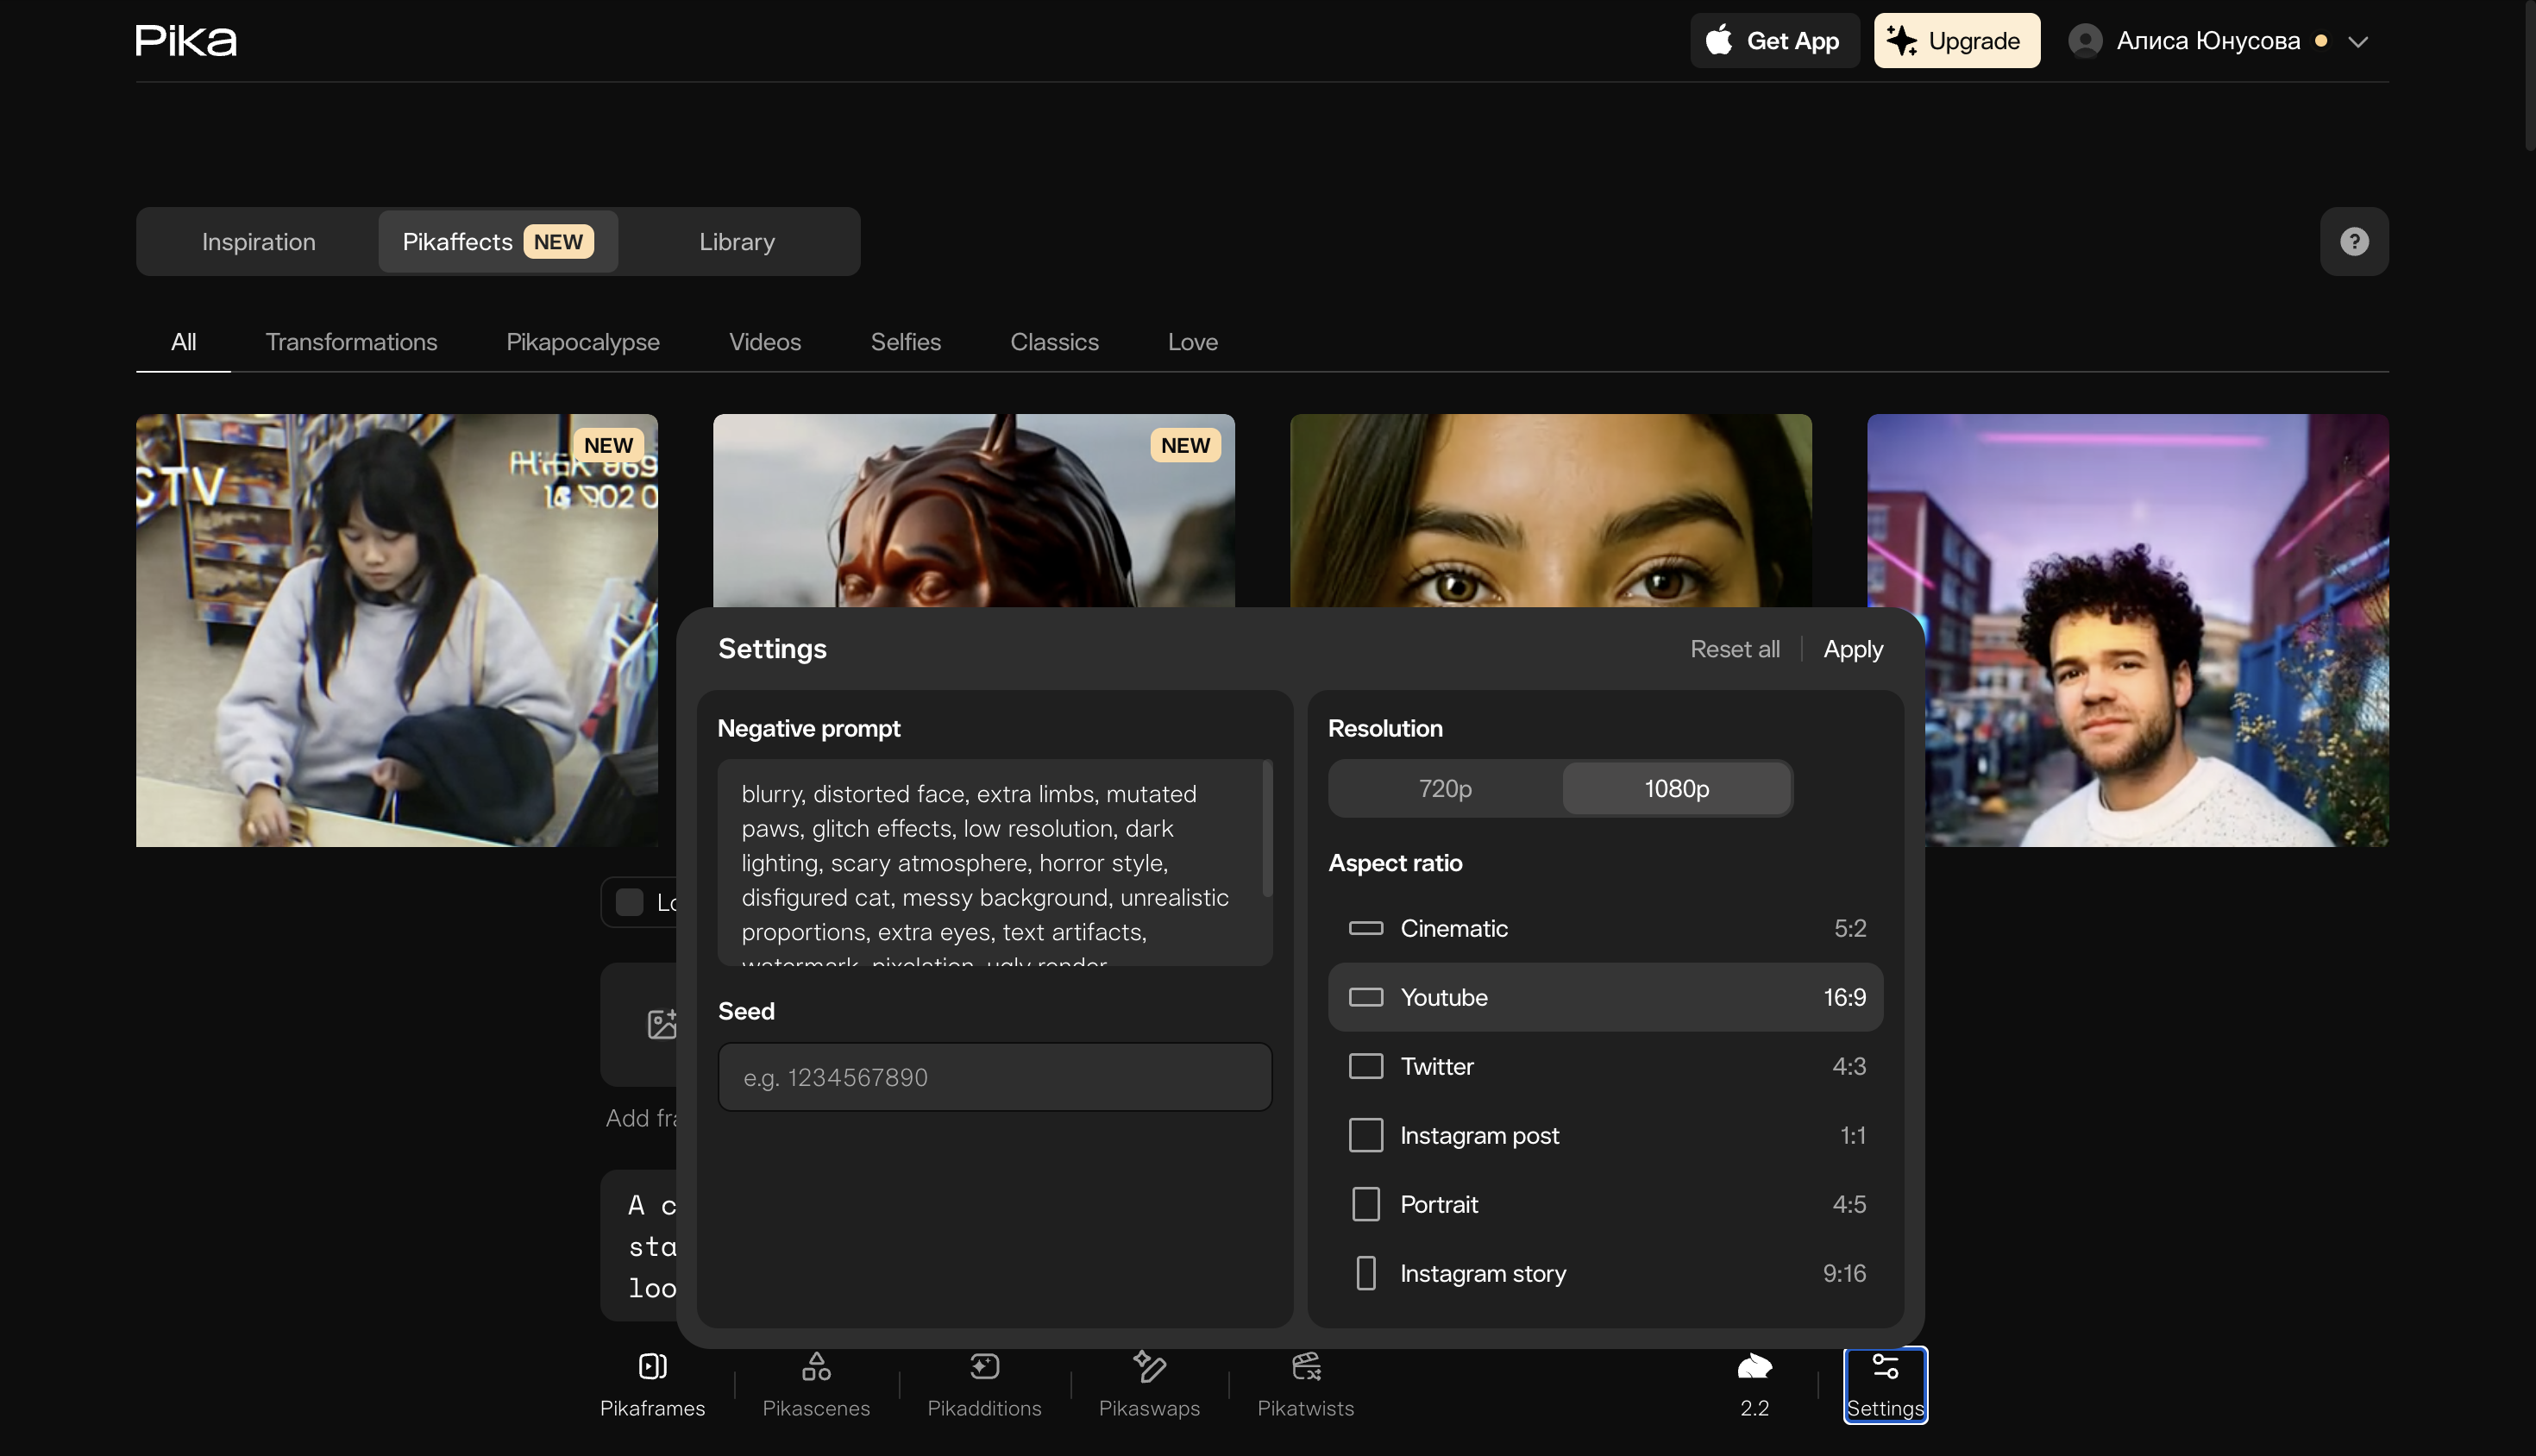The image size is (2536, 1456).
Task: Click Reset all in Settings
Action: (1735, 649)
